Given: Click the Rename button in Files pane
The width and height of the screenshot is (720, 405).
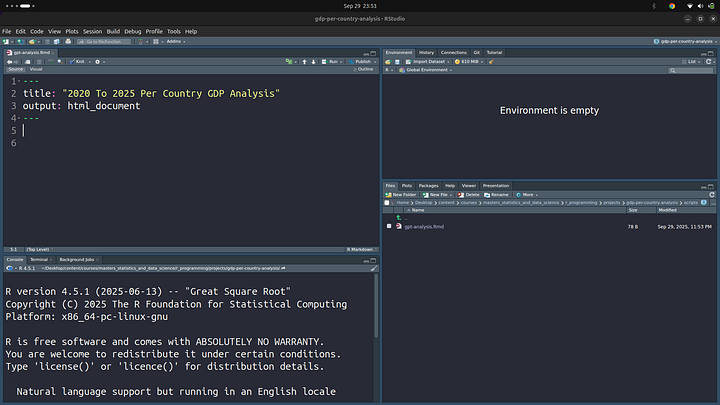Looking at the screenshot, I should click(x=496, y=195).
